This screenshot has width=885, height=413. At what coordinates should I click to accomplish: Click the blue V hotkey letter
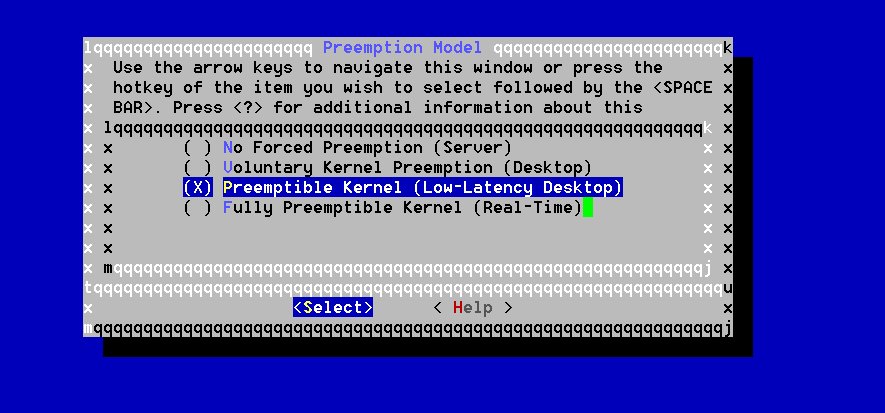(x=227, y=168)
